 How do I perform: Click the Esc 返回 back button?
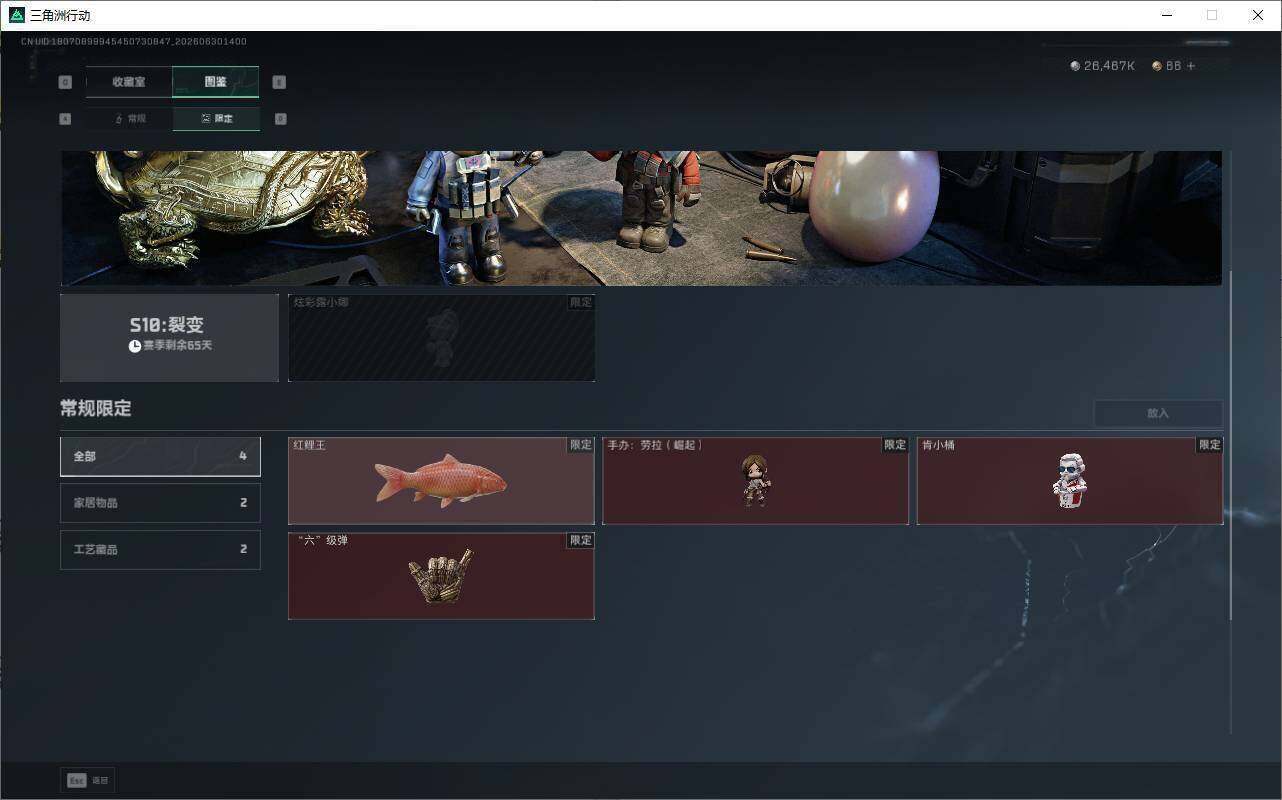coord(88,780)
